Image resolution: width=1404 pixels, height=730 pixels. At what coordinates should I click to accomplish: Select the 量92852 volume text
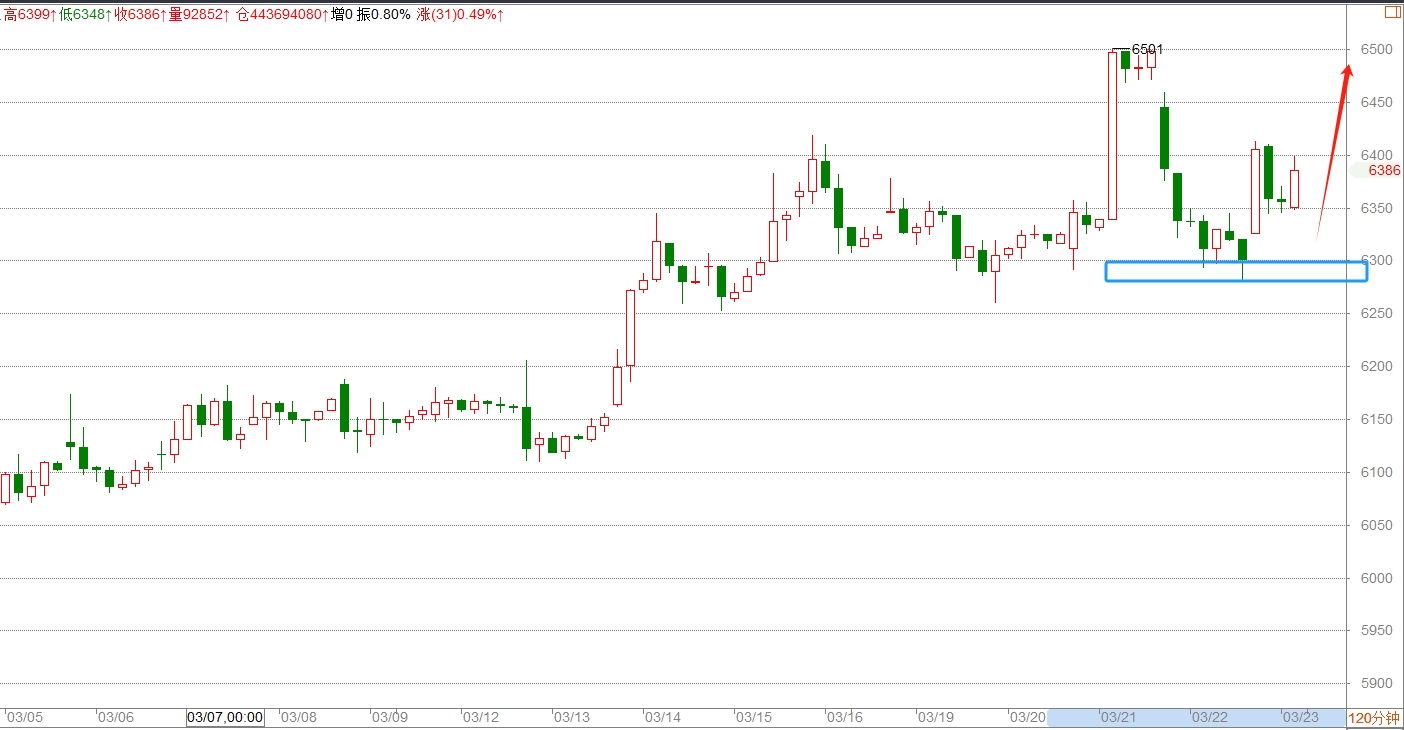coord(201,14)
